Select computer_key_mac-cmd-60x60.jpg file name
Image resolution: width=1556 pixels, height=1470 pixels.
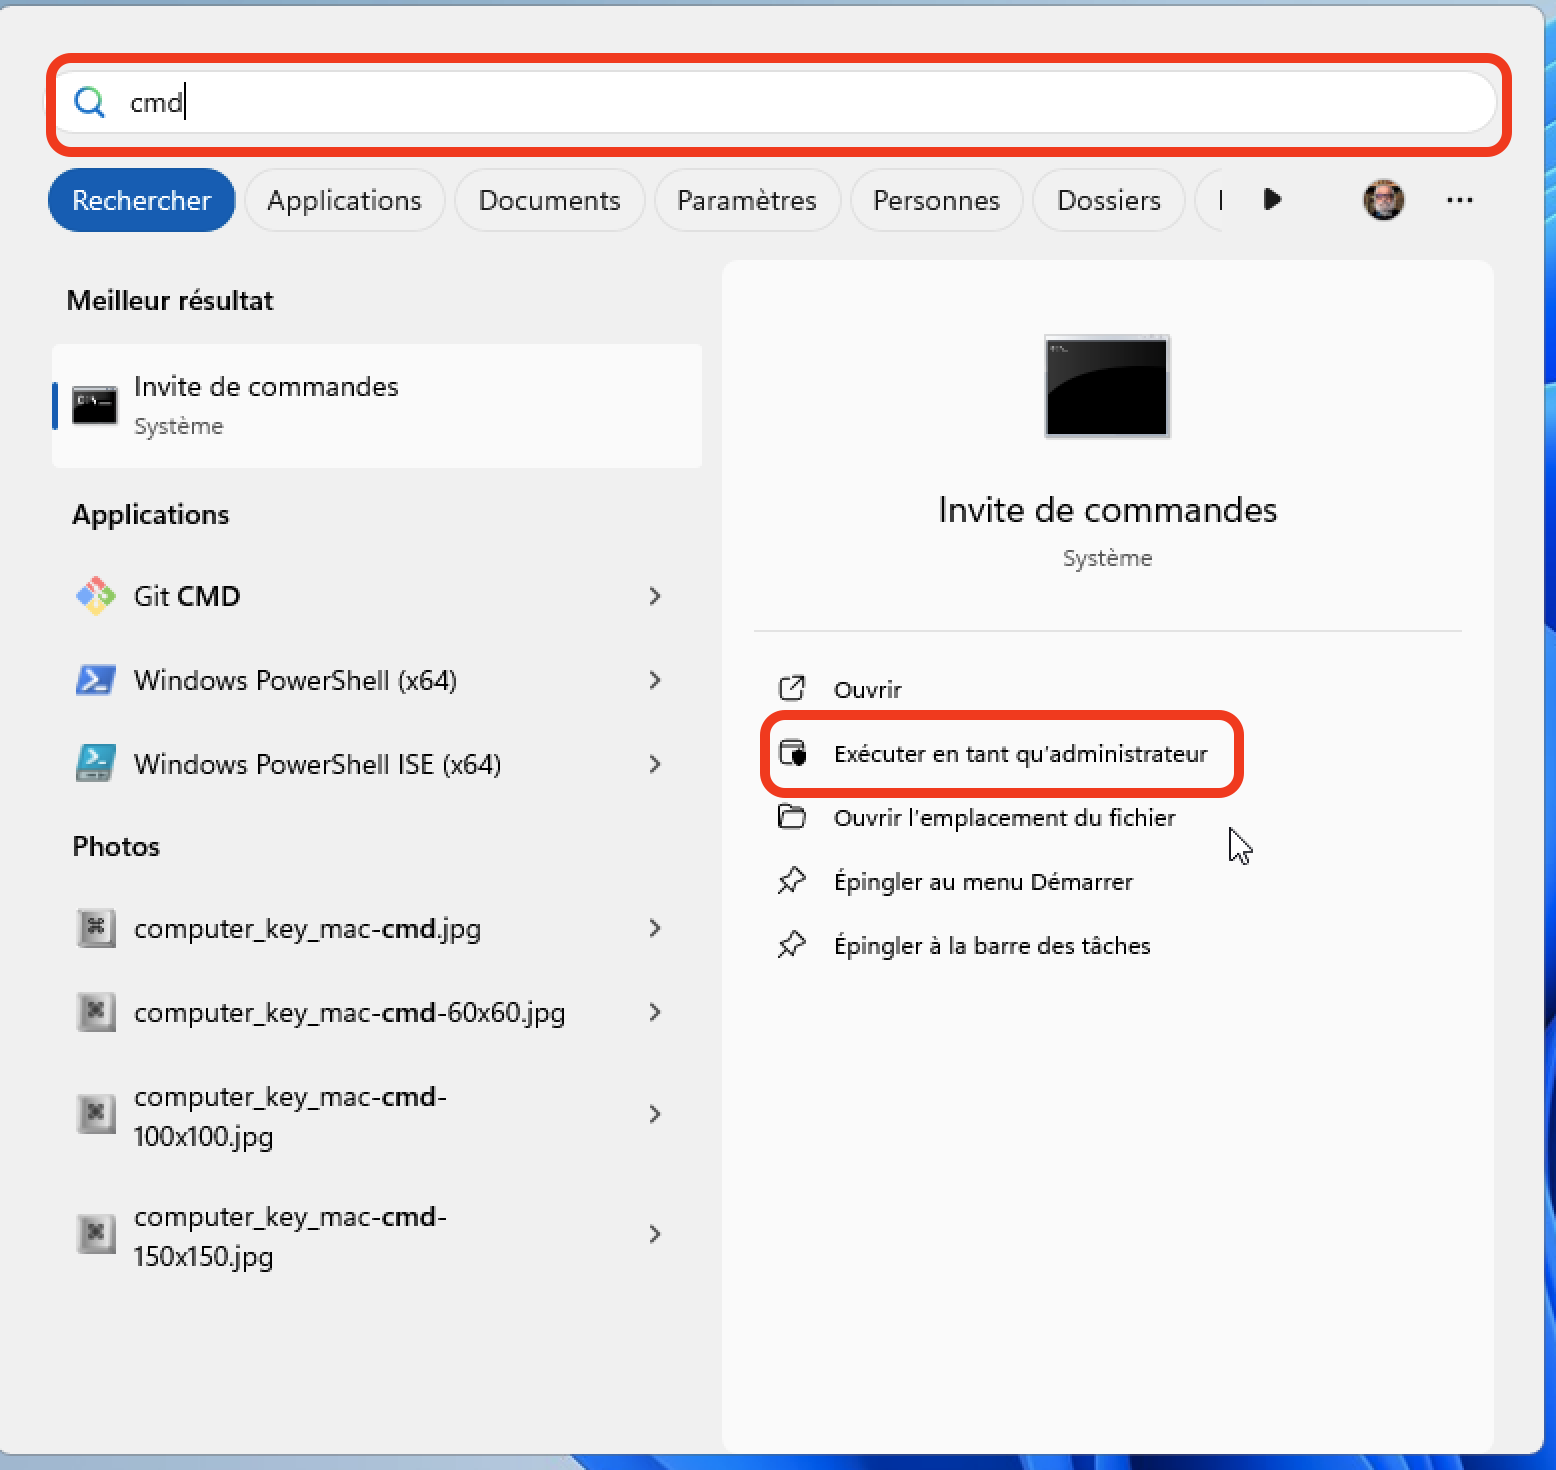pos(349,1013)
